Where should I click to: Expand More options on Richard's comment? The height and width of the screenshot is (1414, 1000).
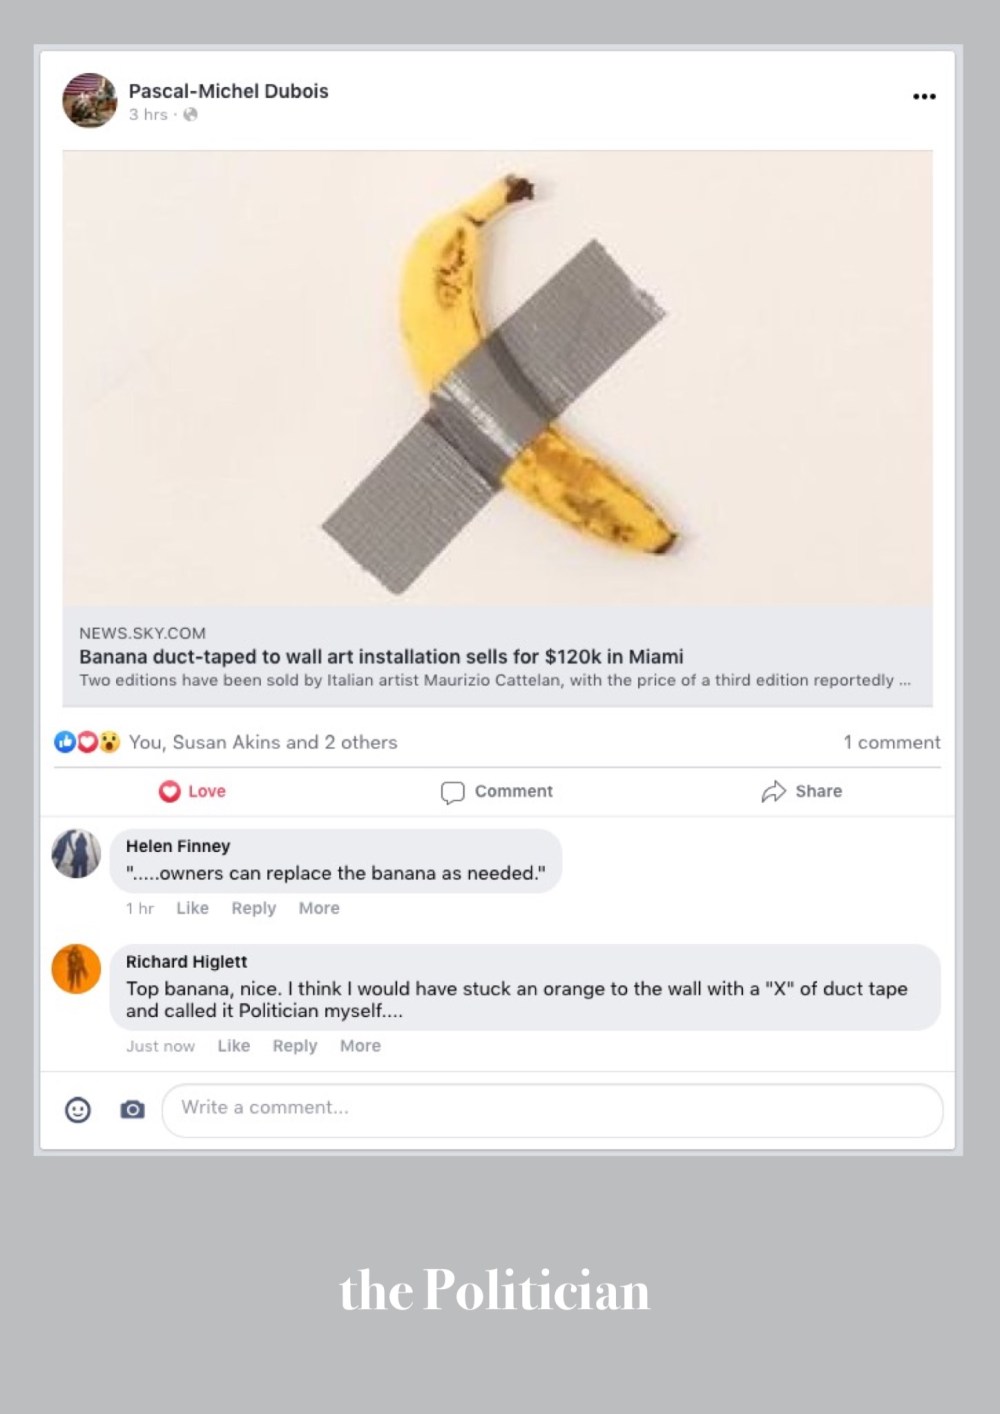pyautogui.click(x=360, y=1046)
